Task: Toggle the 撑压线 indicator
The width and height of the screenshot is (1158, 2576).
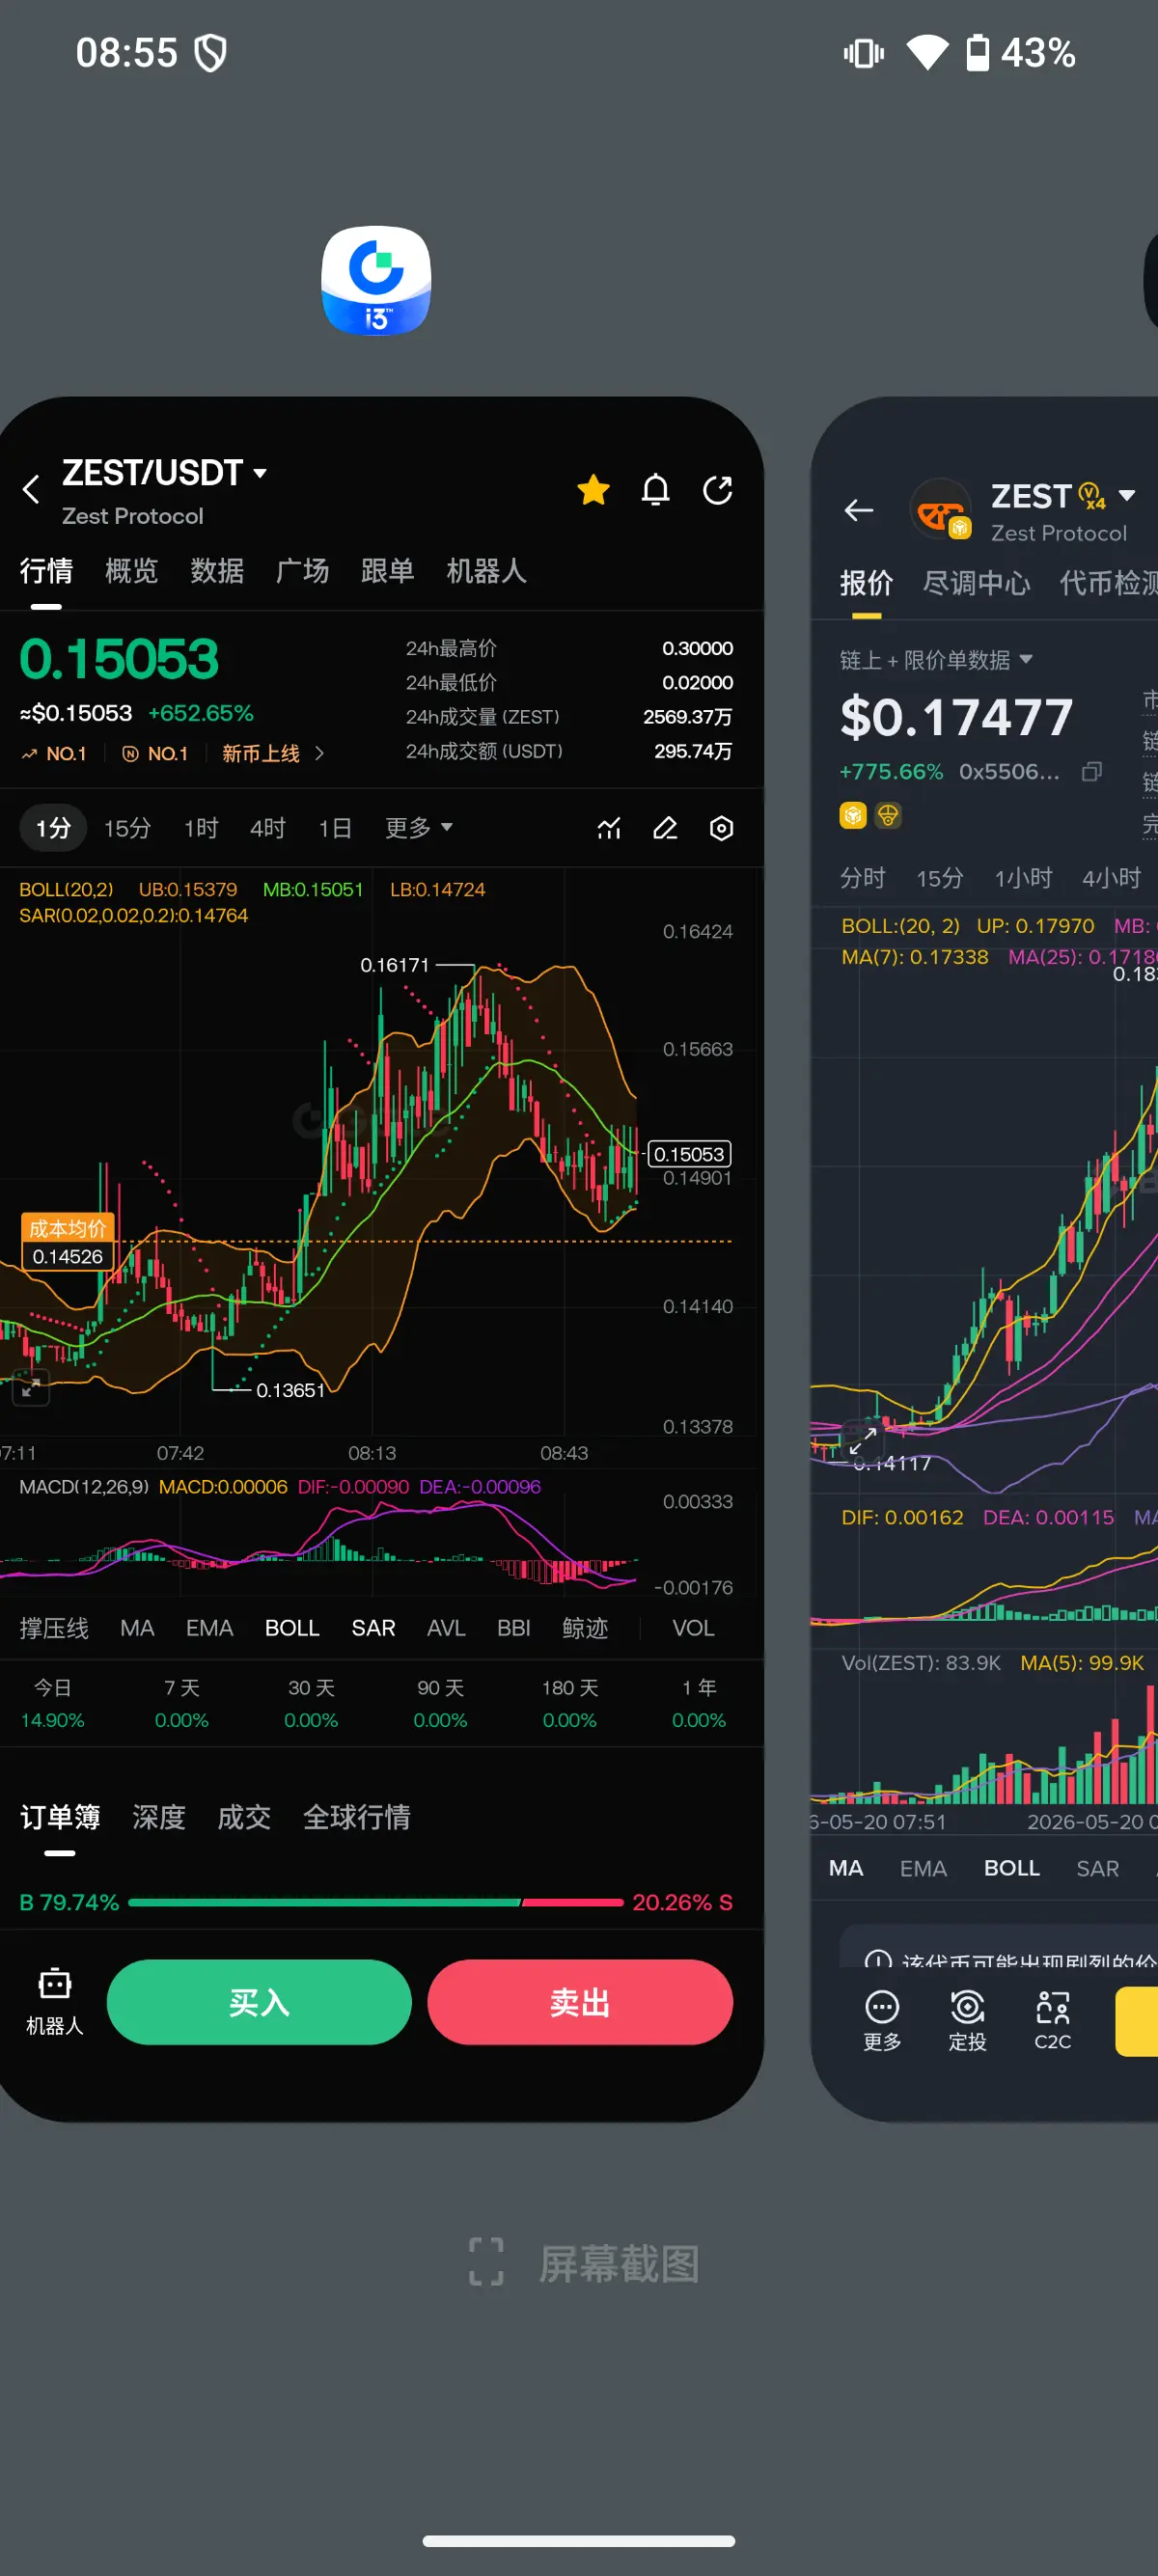Action: pos(54,1628)
